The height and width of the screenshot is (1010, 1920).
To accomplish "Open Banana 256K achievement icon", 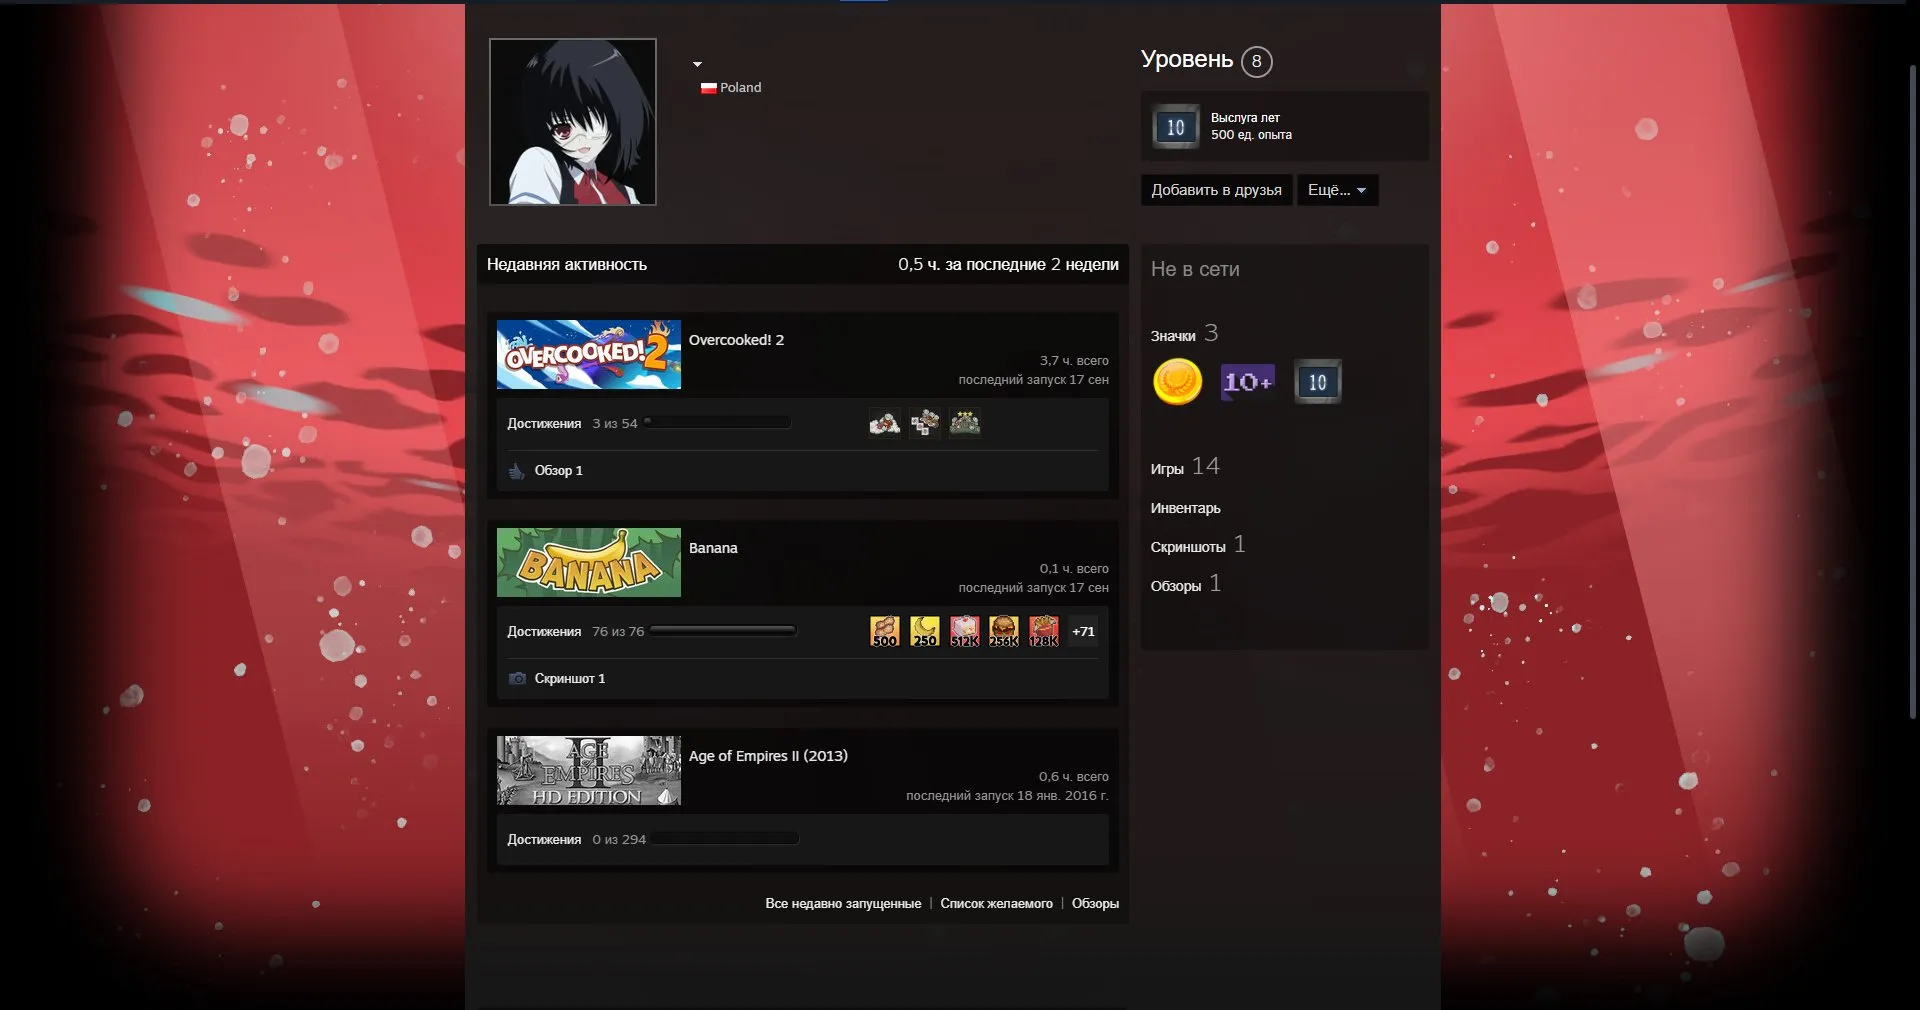I will pyautogui.click(x=1003, y=631).
